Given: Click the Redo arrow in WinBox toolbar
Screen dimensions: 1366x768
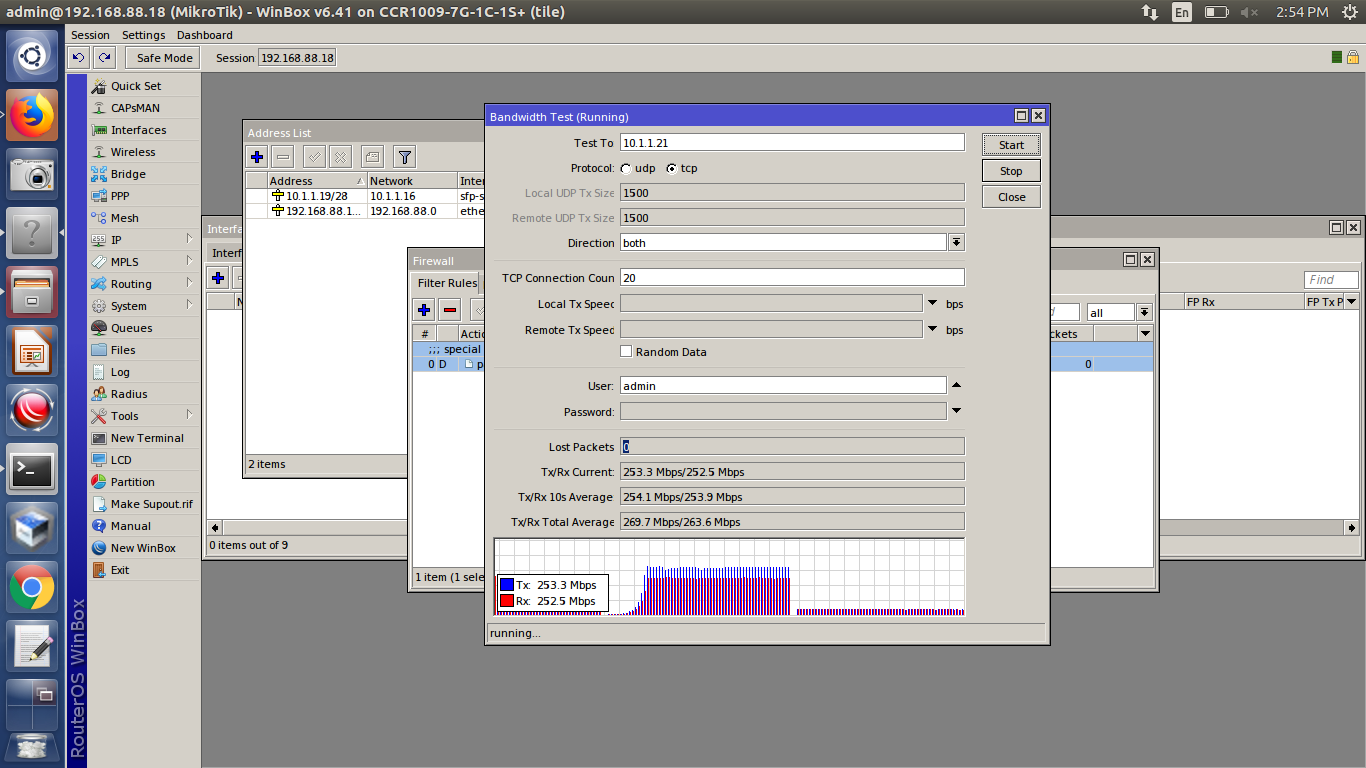Looking at the screenshot, I should pos(103,58).
